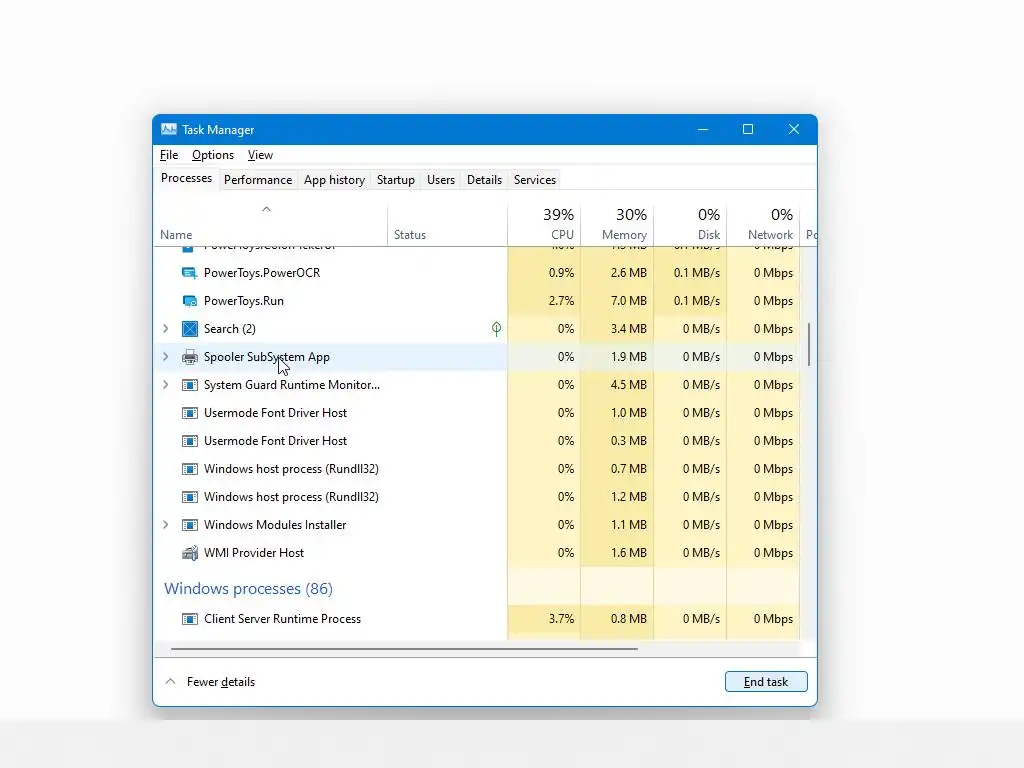1024x768 pixels.
Task: Click the 4.5 MB memory value
Action: pos(628,385)
